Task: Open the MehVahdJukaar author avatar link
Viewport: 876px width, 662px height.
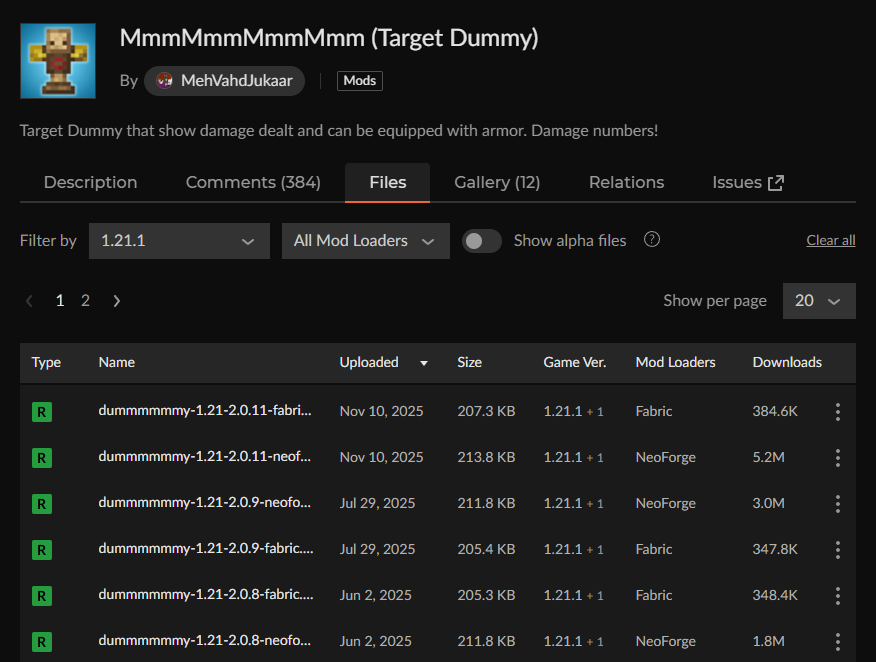Action: click(x=165, y=81)
